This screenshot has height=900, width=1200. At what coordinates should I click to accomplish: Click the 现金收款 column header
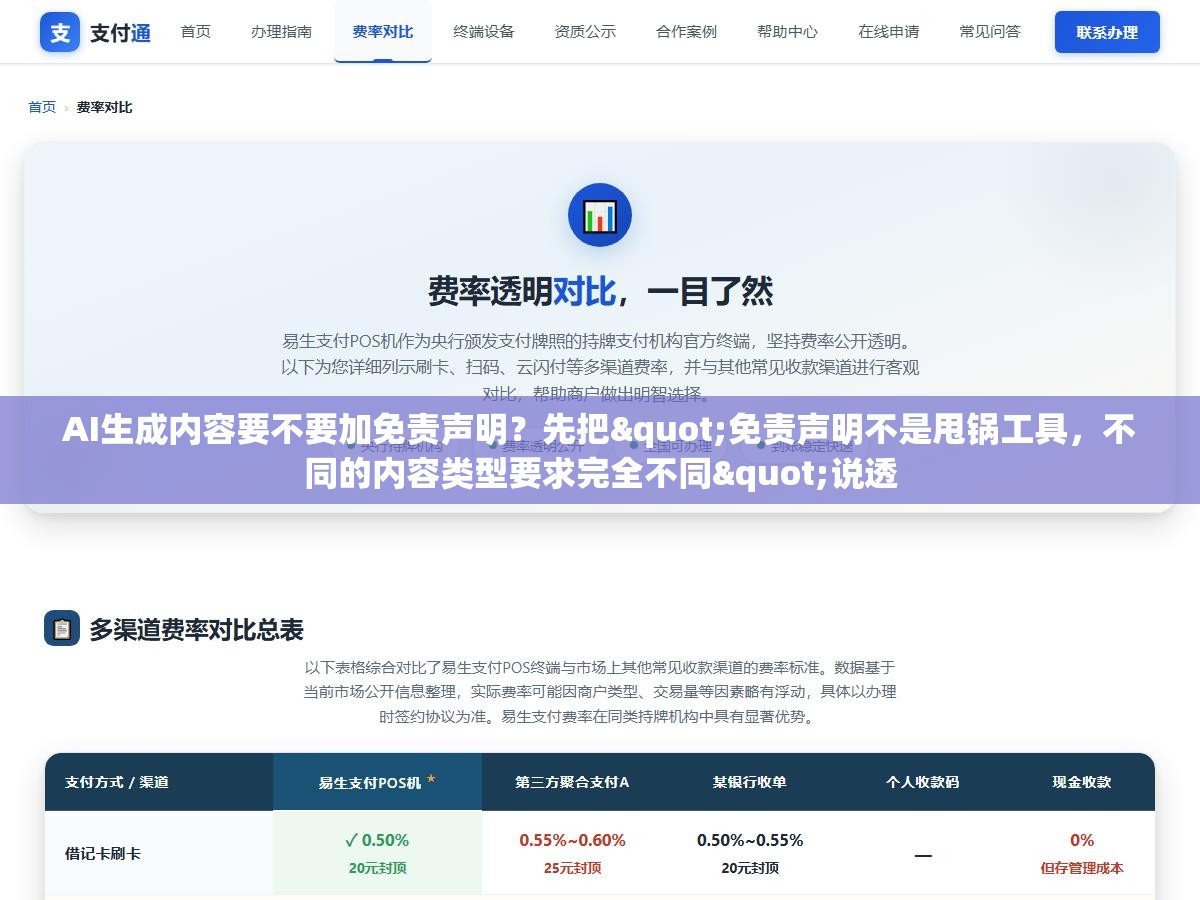pos(1081,782)
